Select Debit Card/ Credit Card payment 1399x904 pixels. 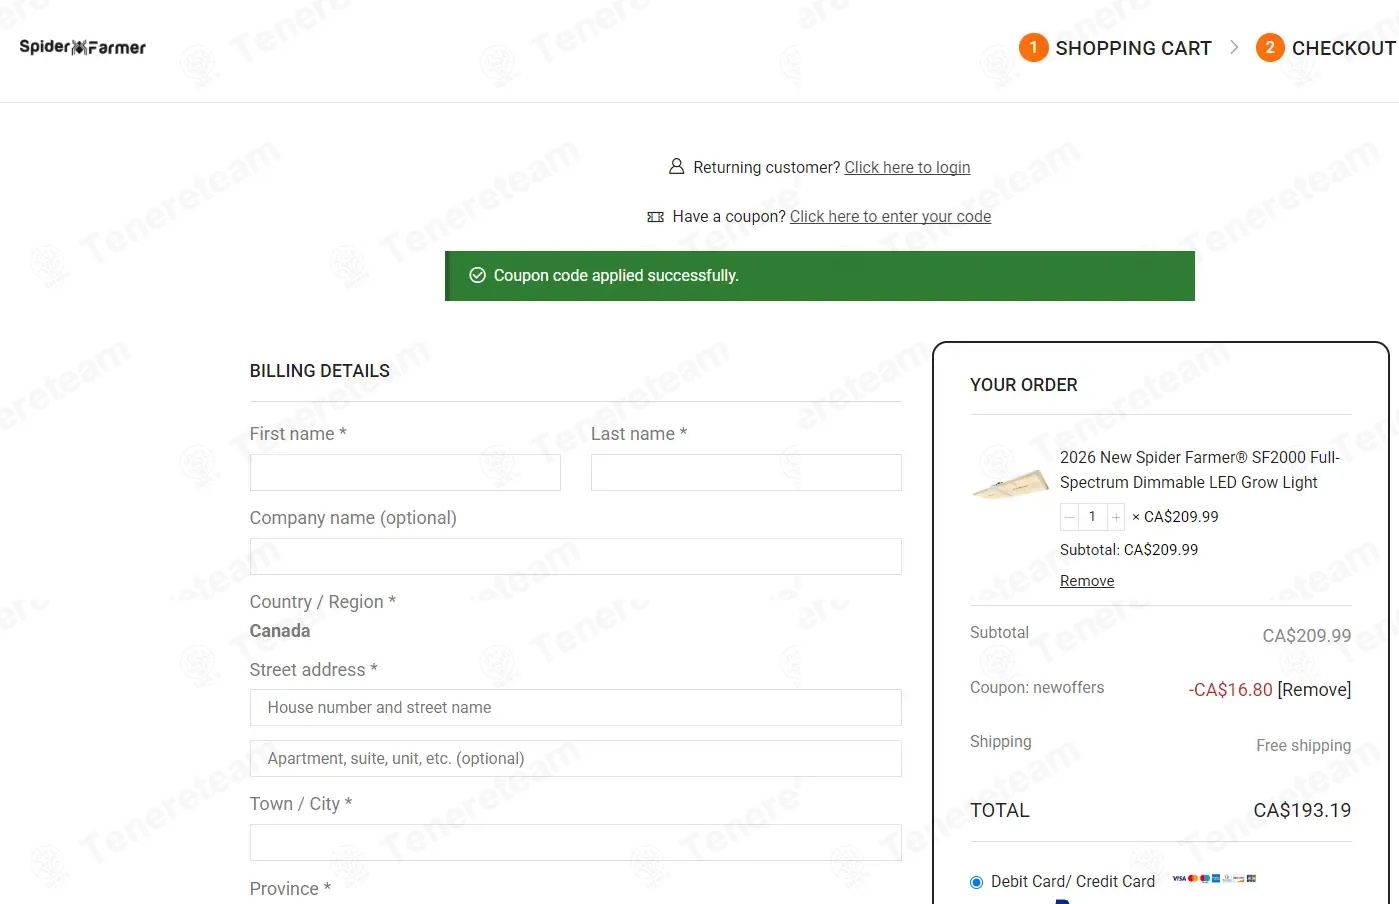click(x=977, y=882)
